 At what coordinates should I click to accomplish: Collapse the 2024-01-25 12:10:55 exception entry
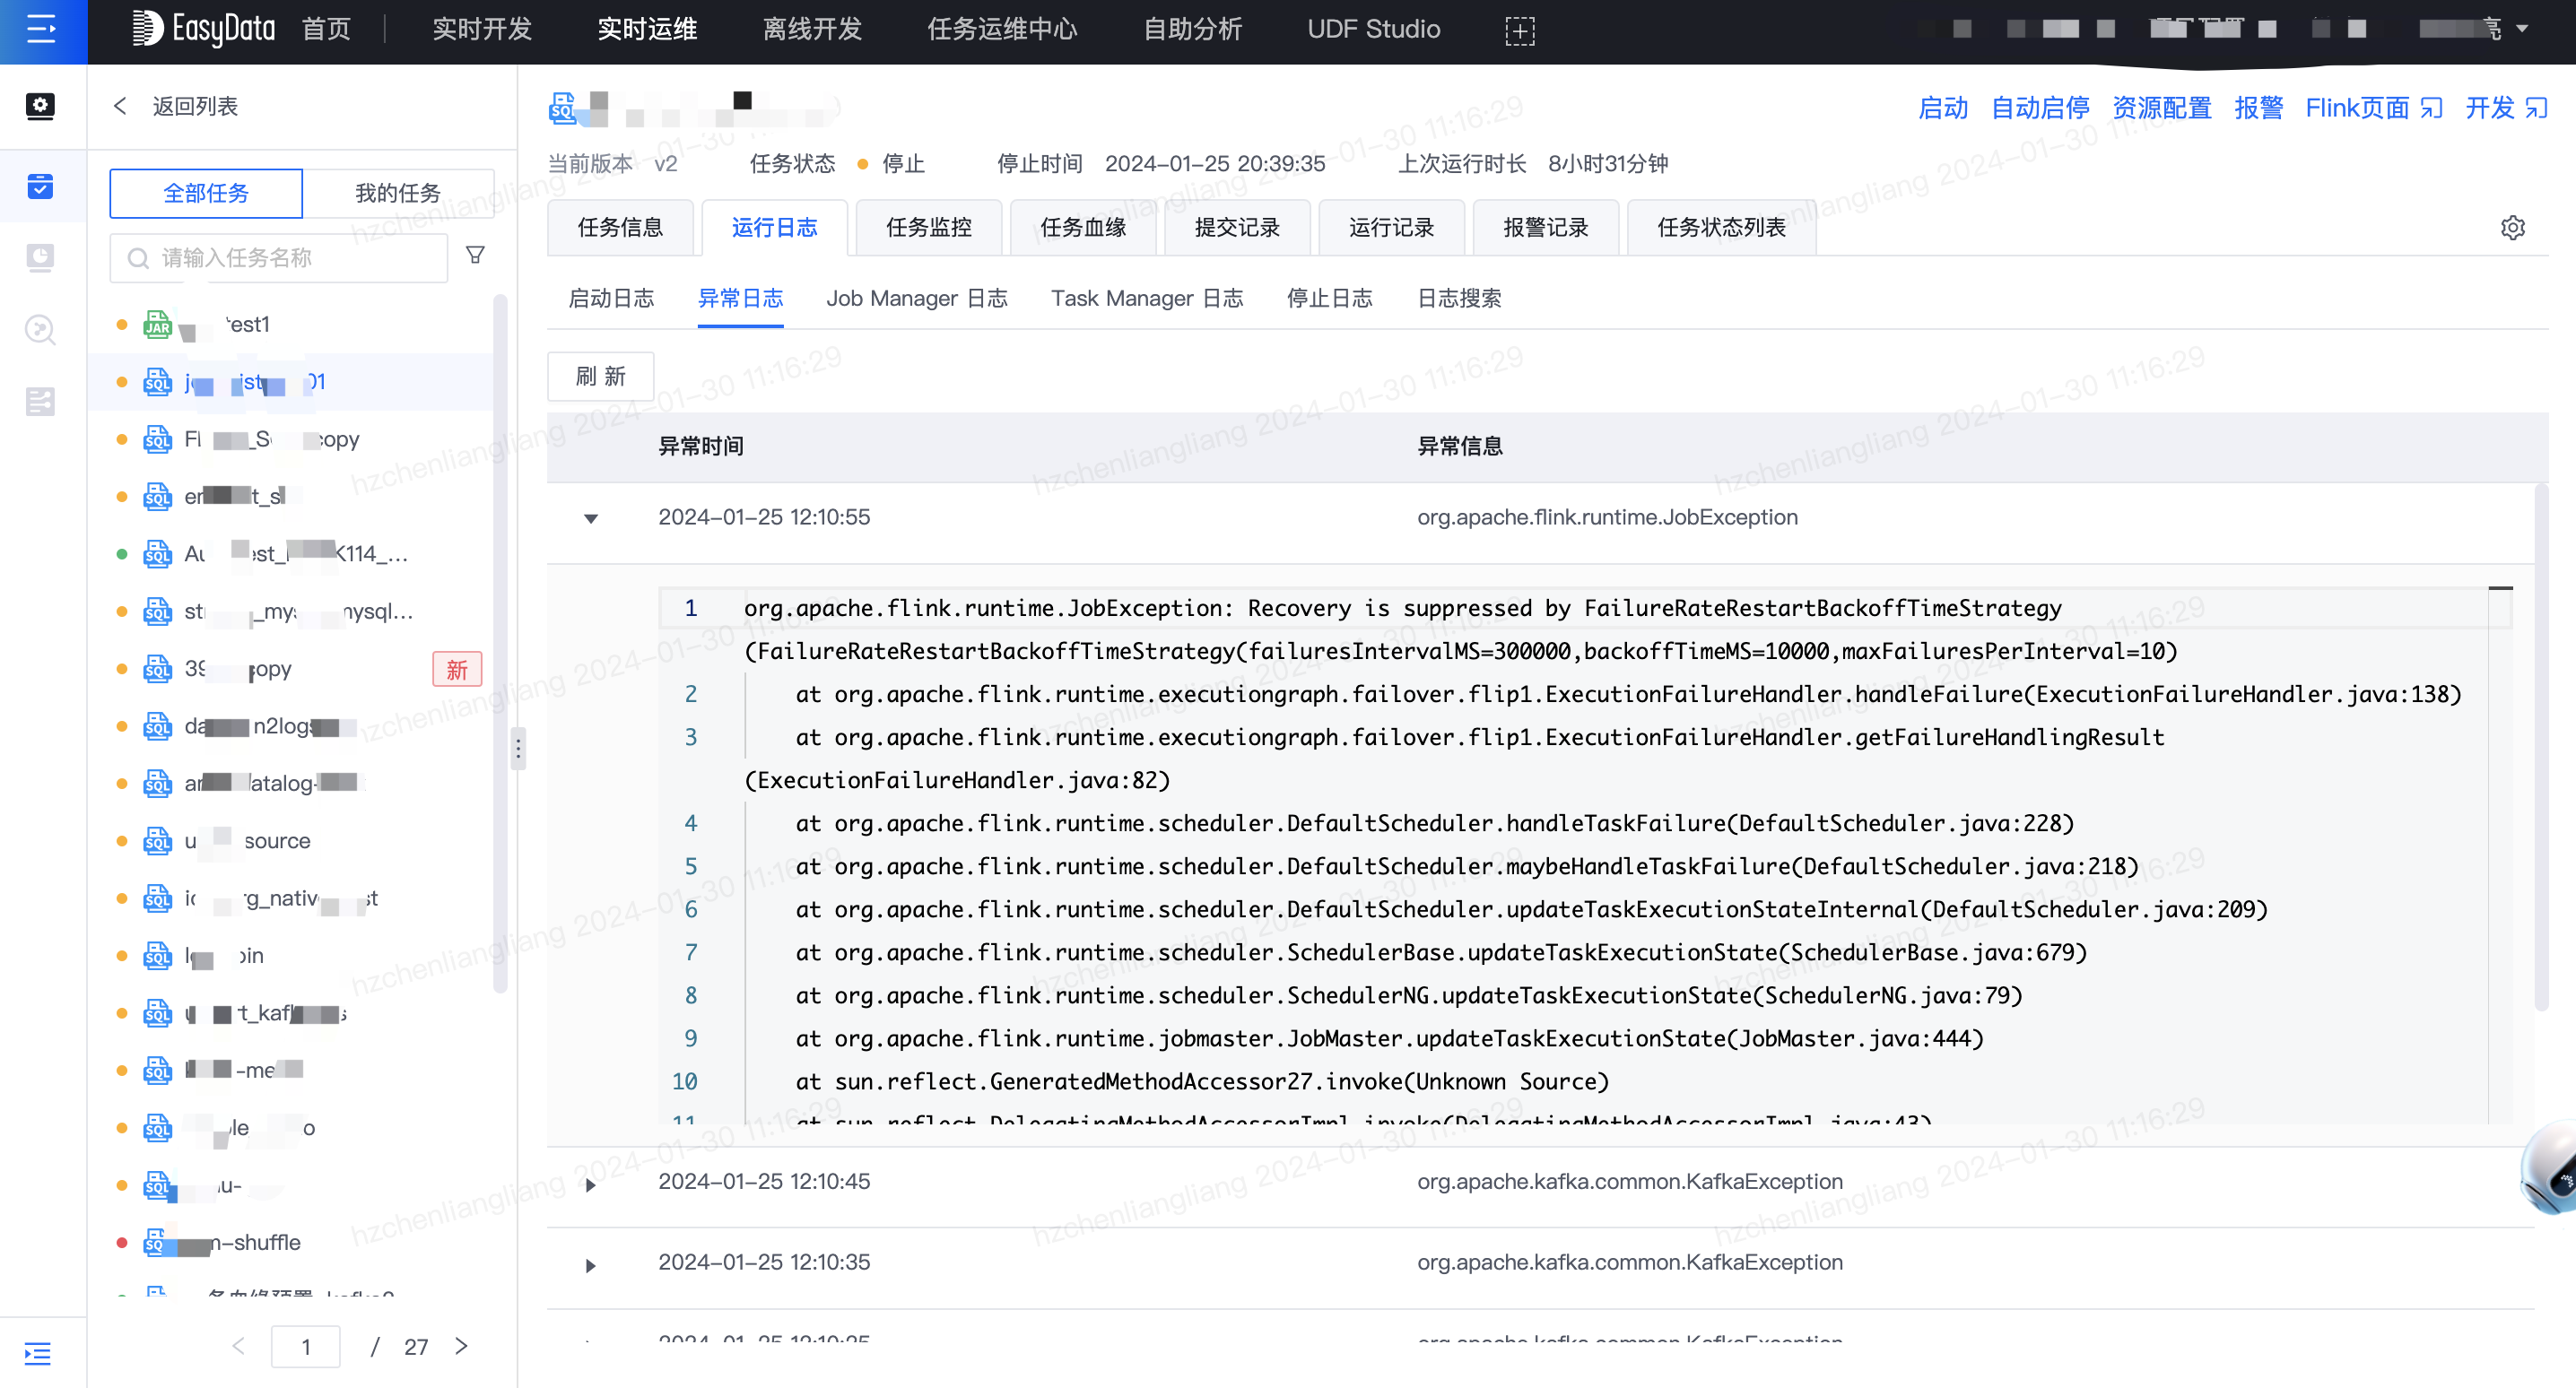[590, 518]
